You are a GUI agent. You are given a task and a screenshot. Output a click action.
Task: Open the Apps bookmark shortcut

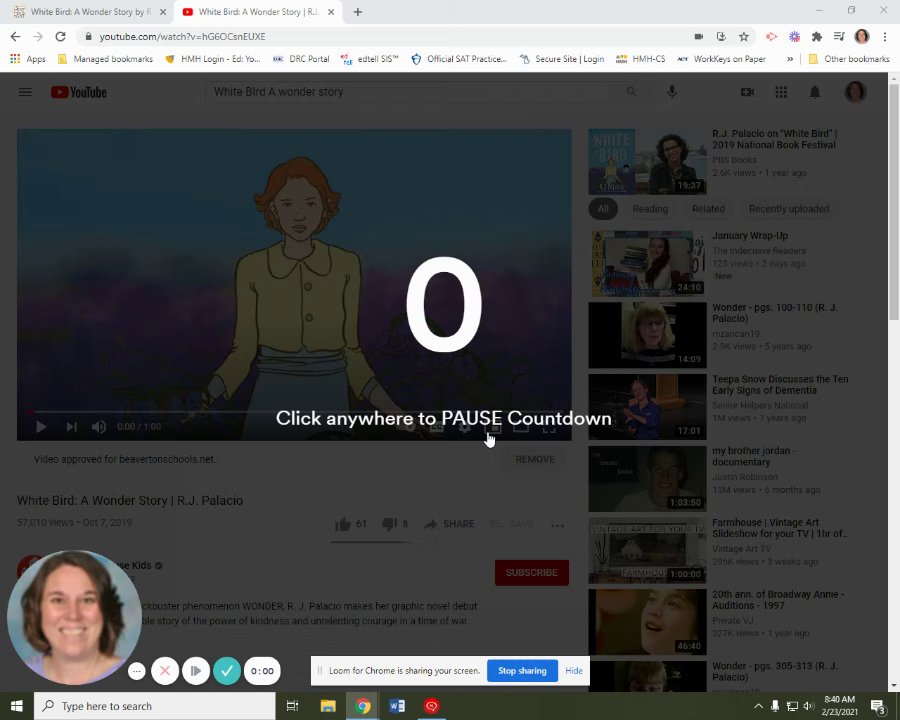click(28, 59)
